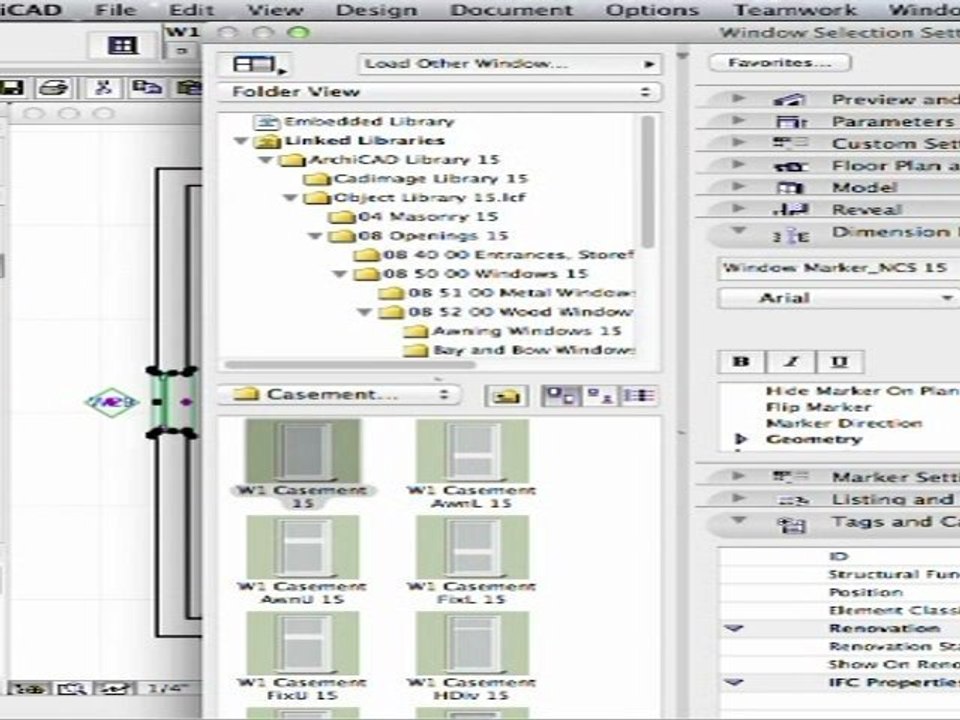Screen dimensions: 960x720
Task: Click the window marker tag on floor plan
Action: [x=111, y=402]
